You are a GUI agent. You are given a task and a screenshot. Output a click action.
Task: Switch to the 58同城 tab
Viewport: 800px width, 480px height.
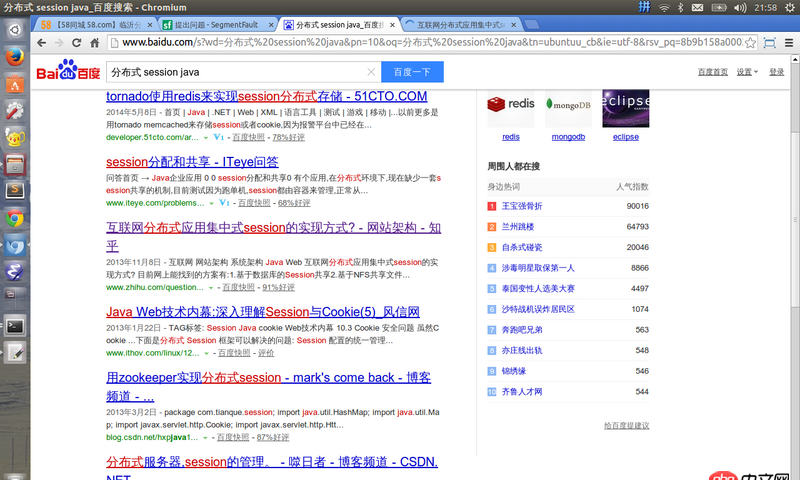[x=94, y=24]
